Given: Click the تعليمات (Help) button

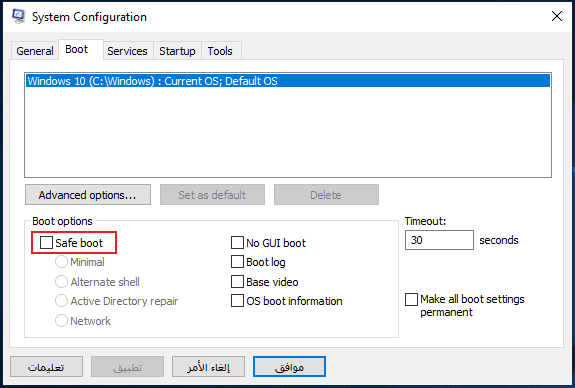Looking at the screenshot, I should point(46,367).
